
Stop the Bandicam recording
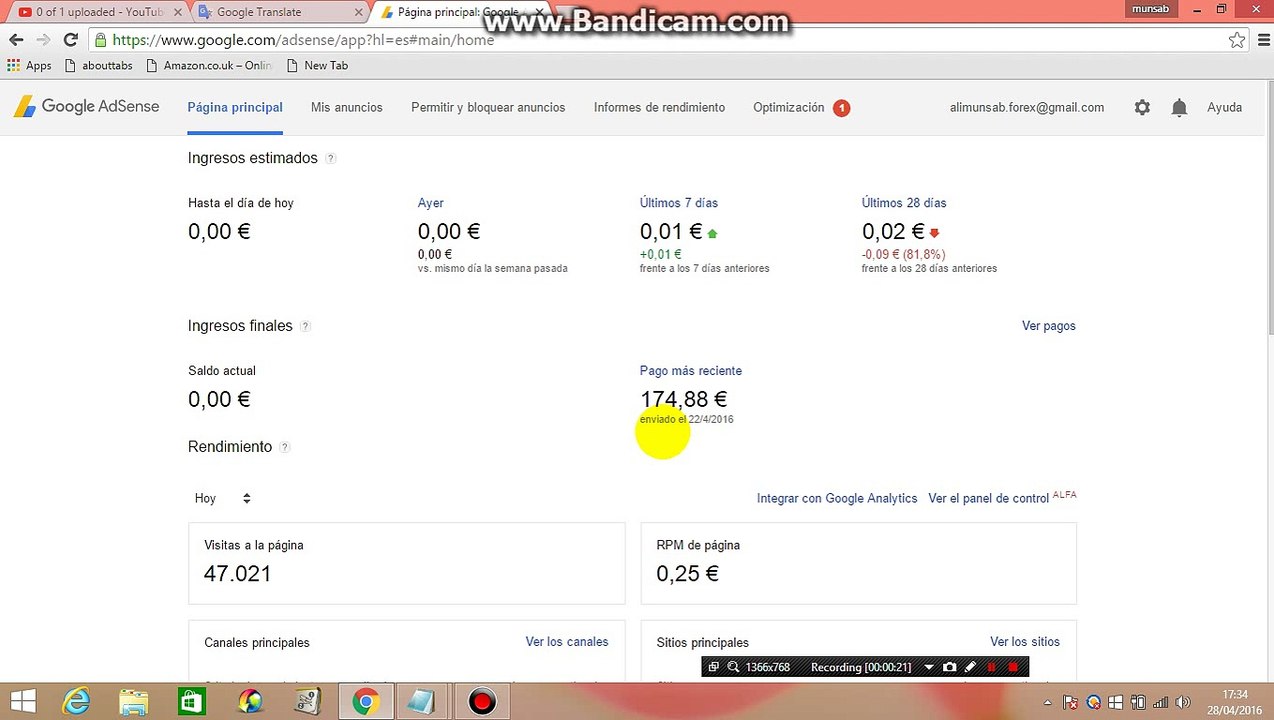click(1012, 667)
